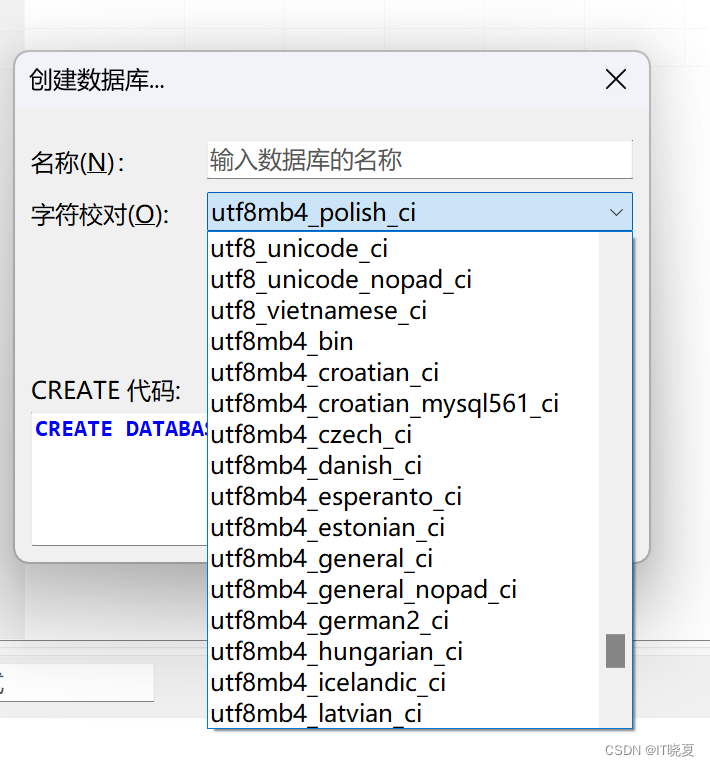Pick utf8mb4_danish_ci from the list
Viewport: 710px width, 766px height.
tap(404, 466)
